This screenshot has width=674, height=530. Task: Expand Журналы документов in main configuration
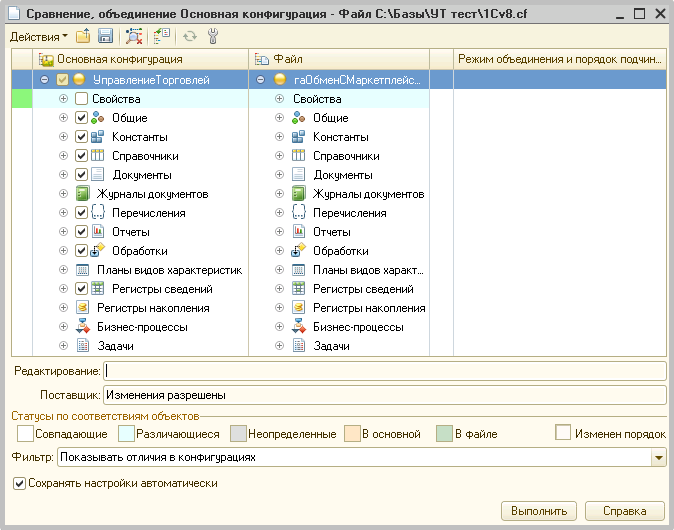click(x=63, y=193)
